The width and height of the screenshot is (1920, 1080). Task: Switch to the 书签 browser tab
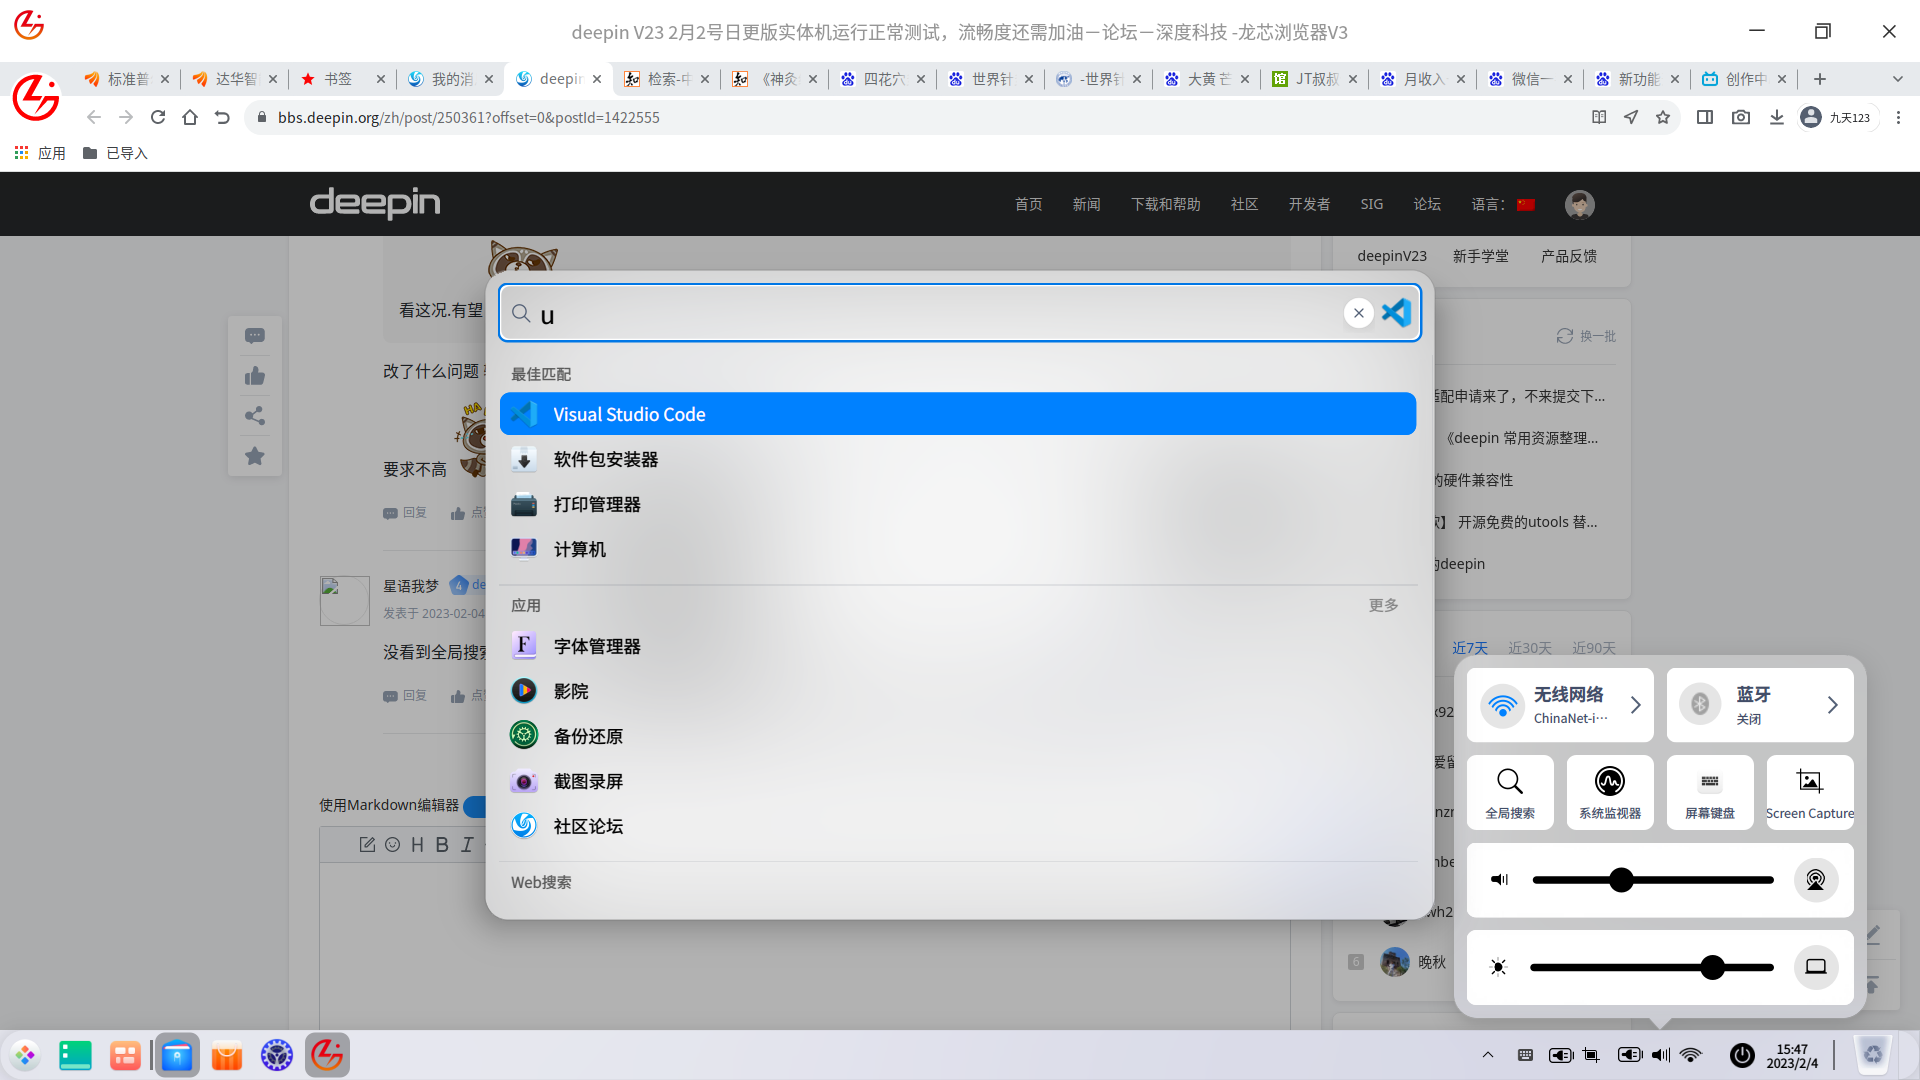pyautogui.click(x=338, y=79)
